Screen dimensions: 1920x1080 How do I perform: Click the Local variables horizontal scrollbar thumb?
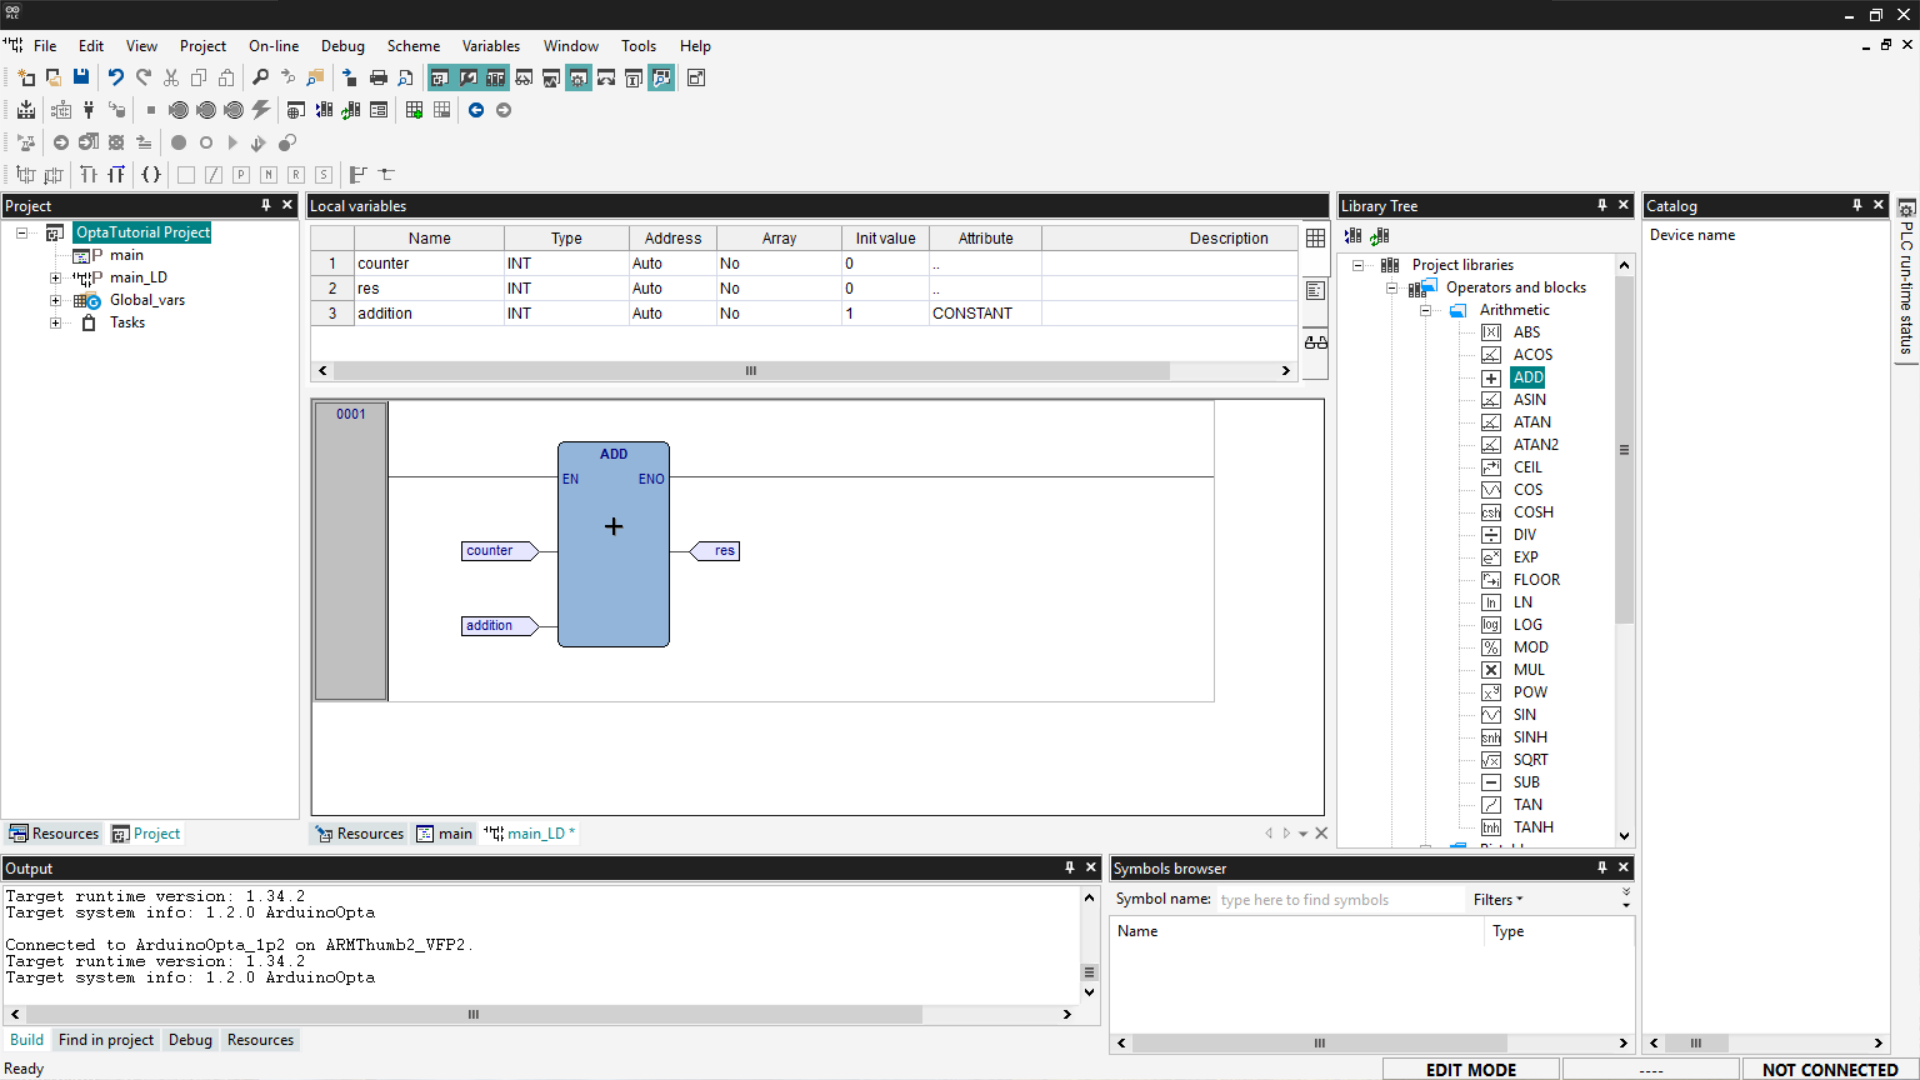pyautogui.click(x=750, y=371)
